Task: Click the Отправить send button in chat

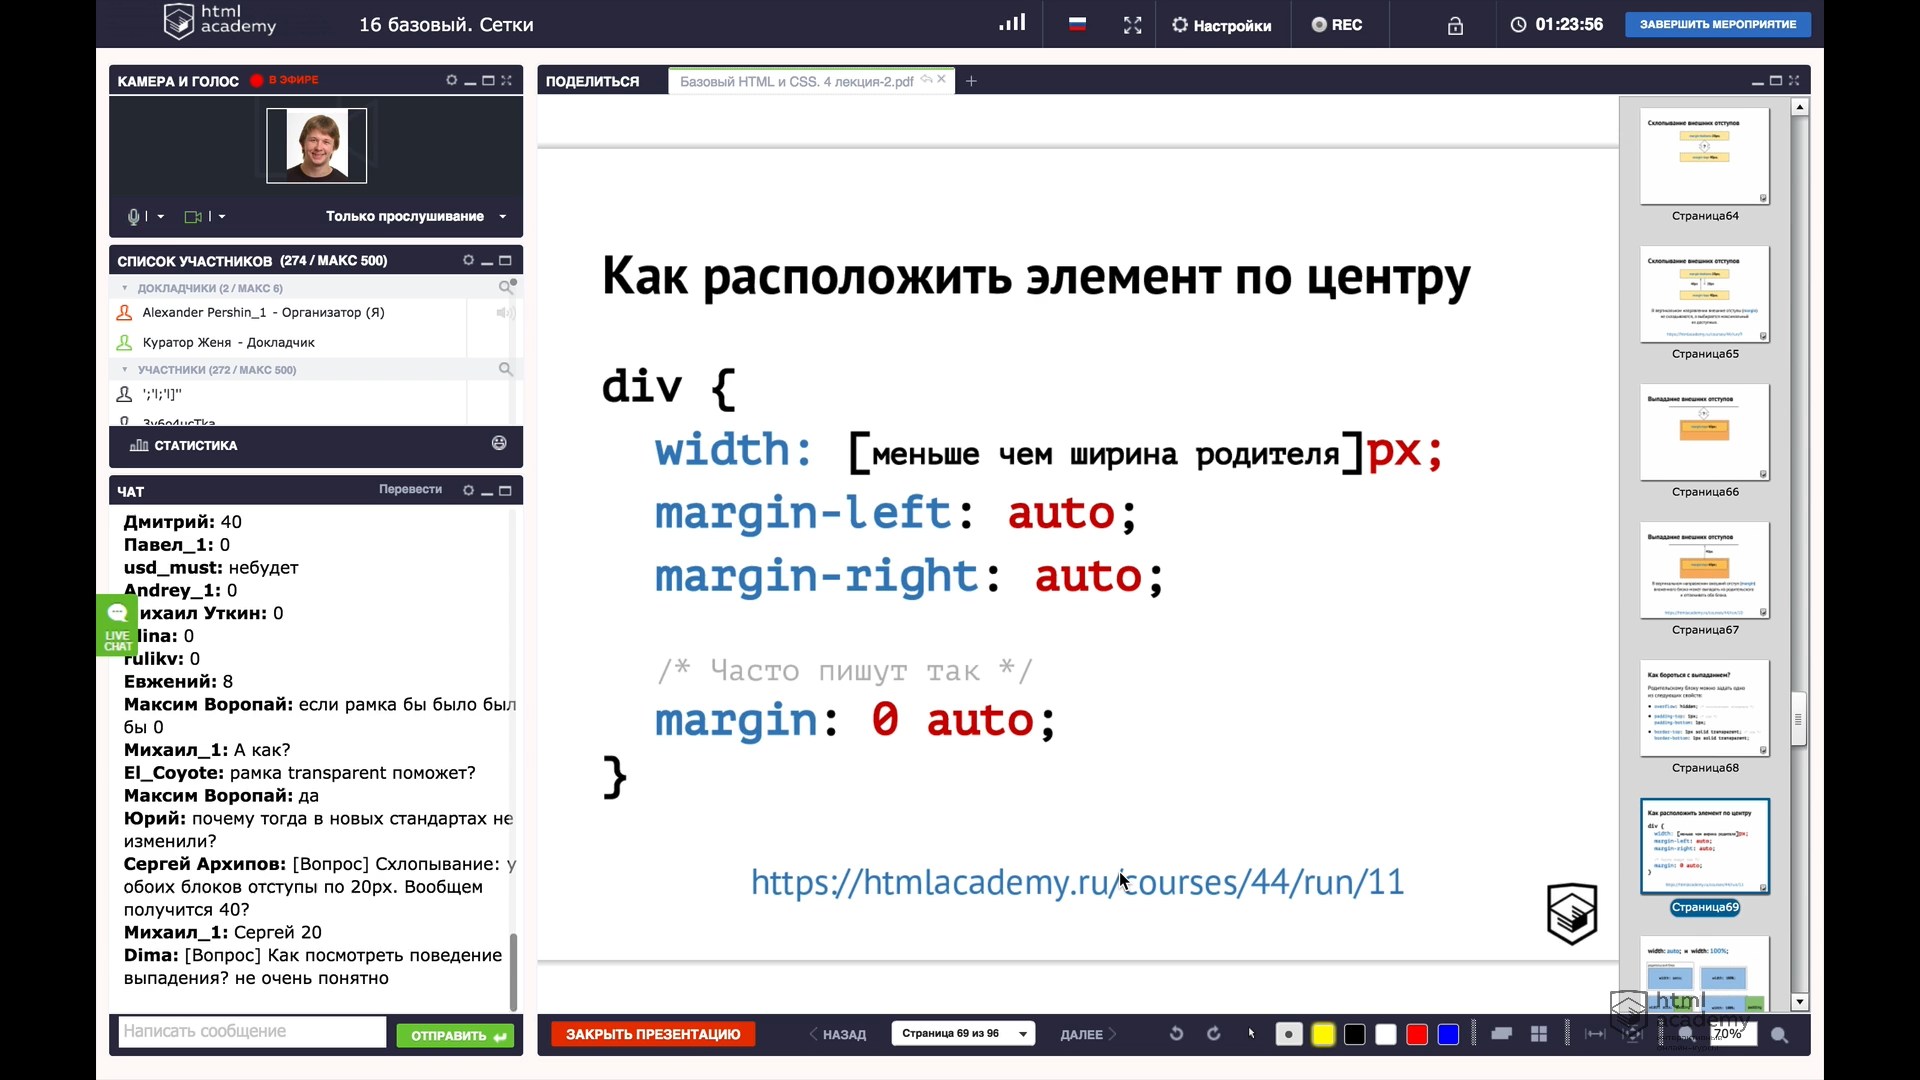Action: click(456, 1035)
